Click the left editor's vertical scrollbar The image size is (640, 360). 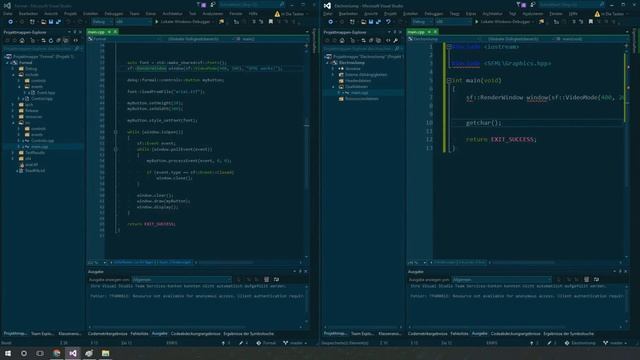click(x=307, y=151)
